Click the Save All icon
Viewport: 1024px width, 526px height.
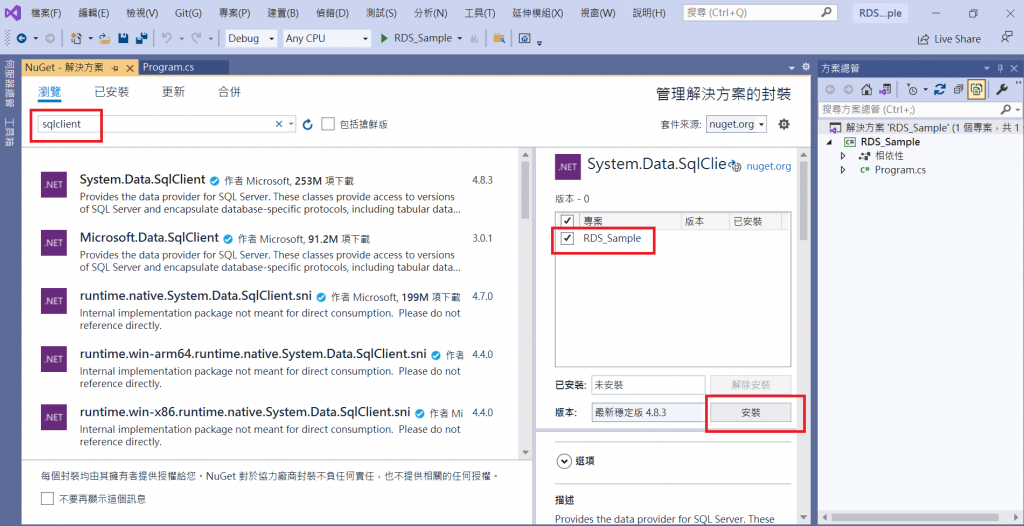pos(140,39)
